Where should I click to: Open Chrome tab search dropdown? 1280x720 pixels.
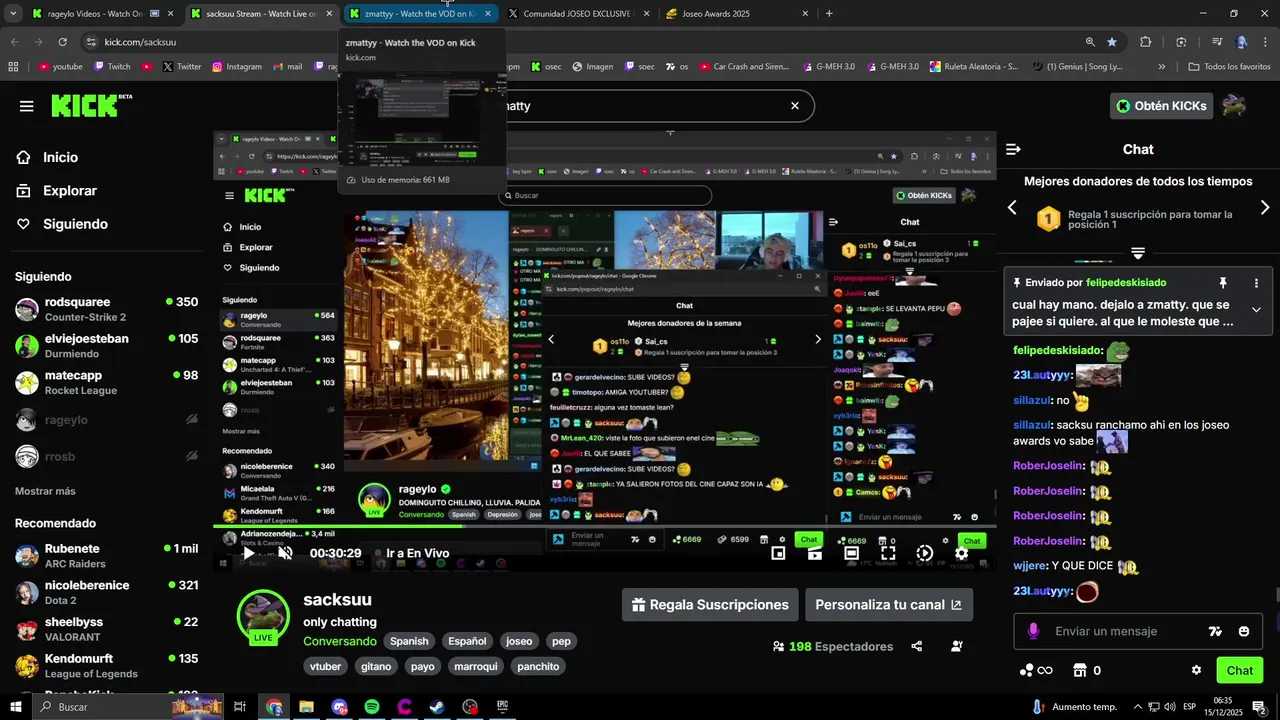(x=13, y=14)
